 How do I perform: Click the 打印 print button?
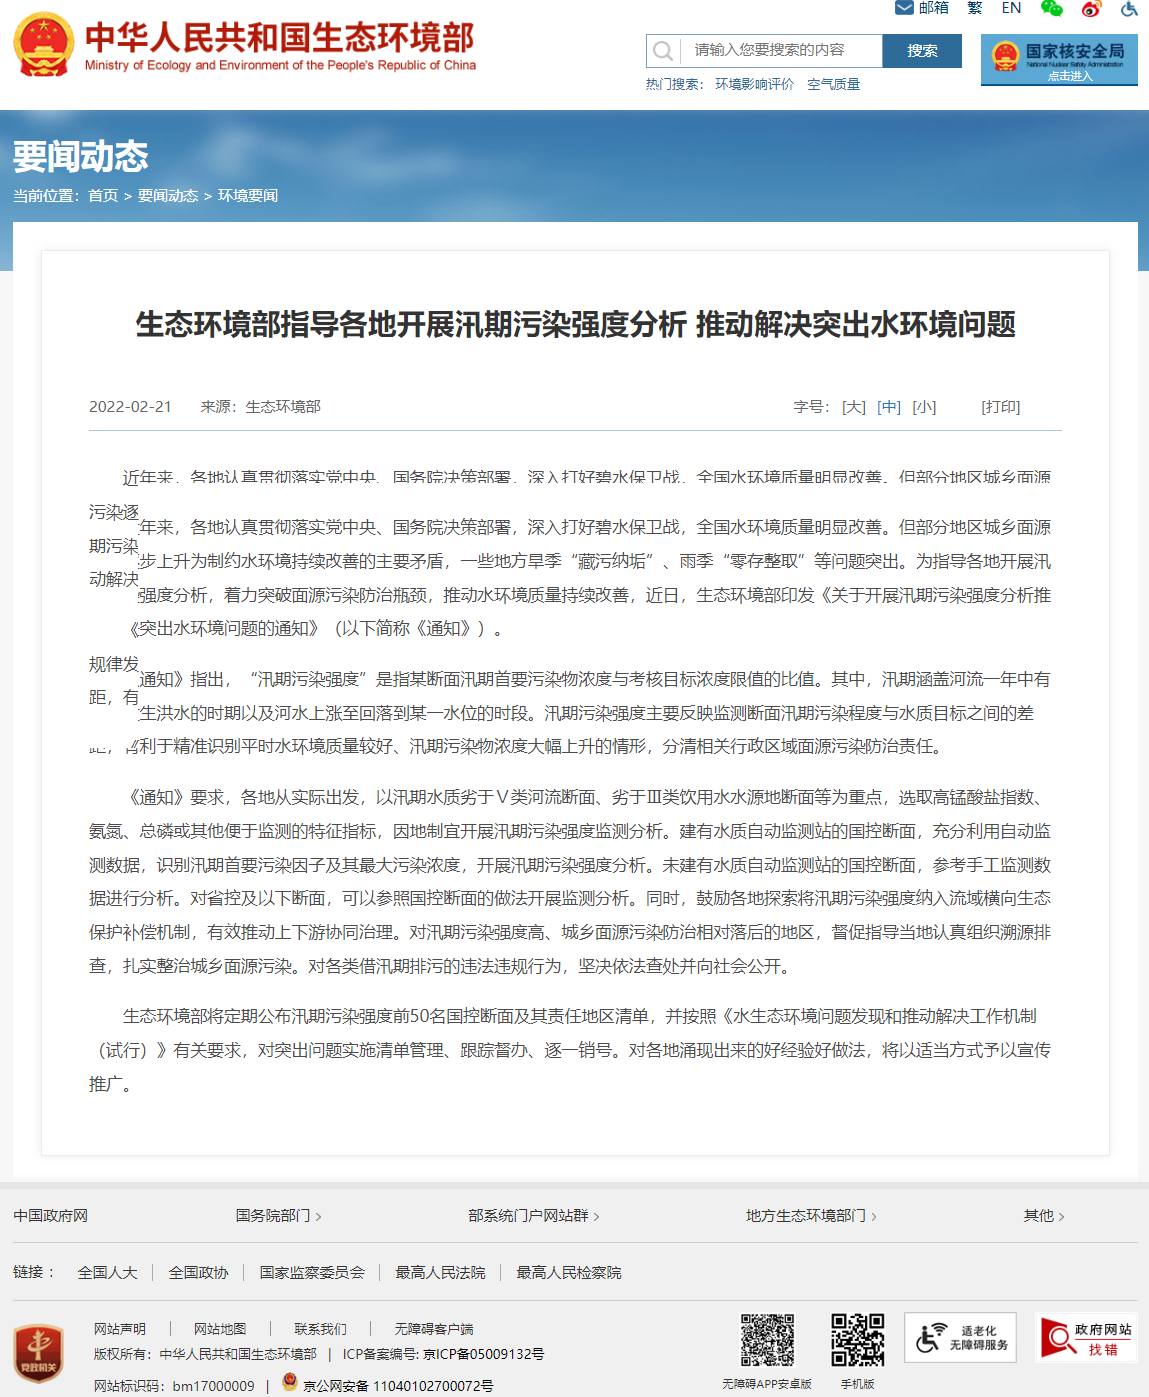tap(1001, 407)
